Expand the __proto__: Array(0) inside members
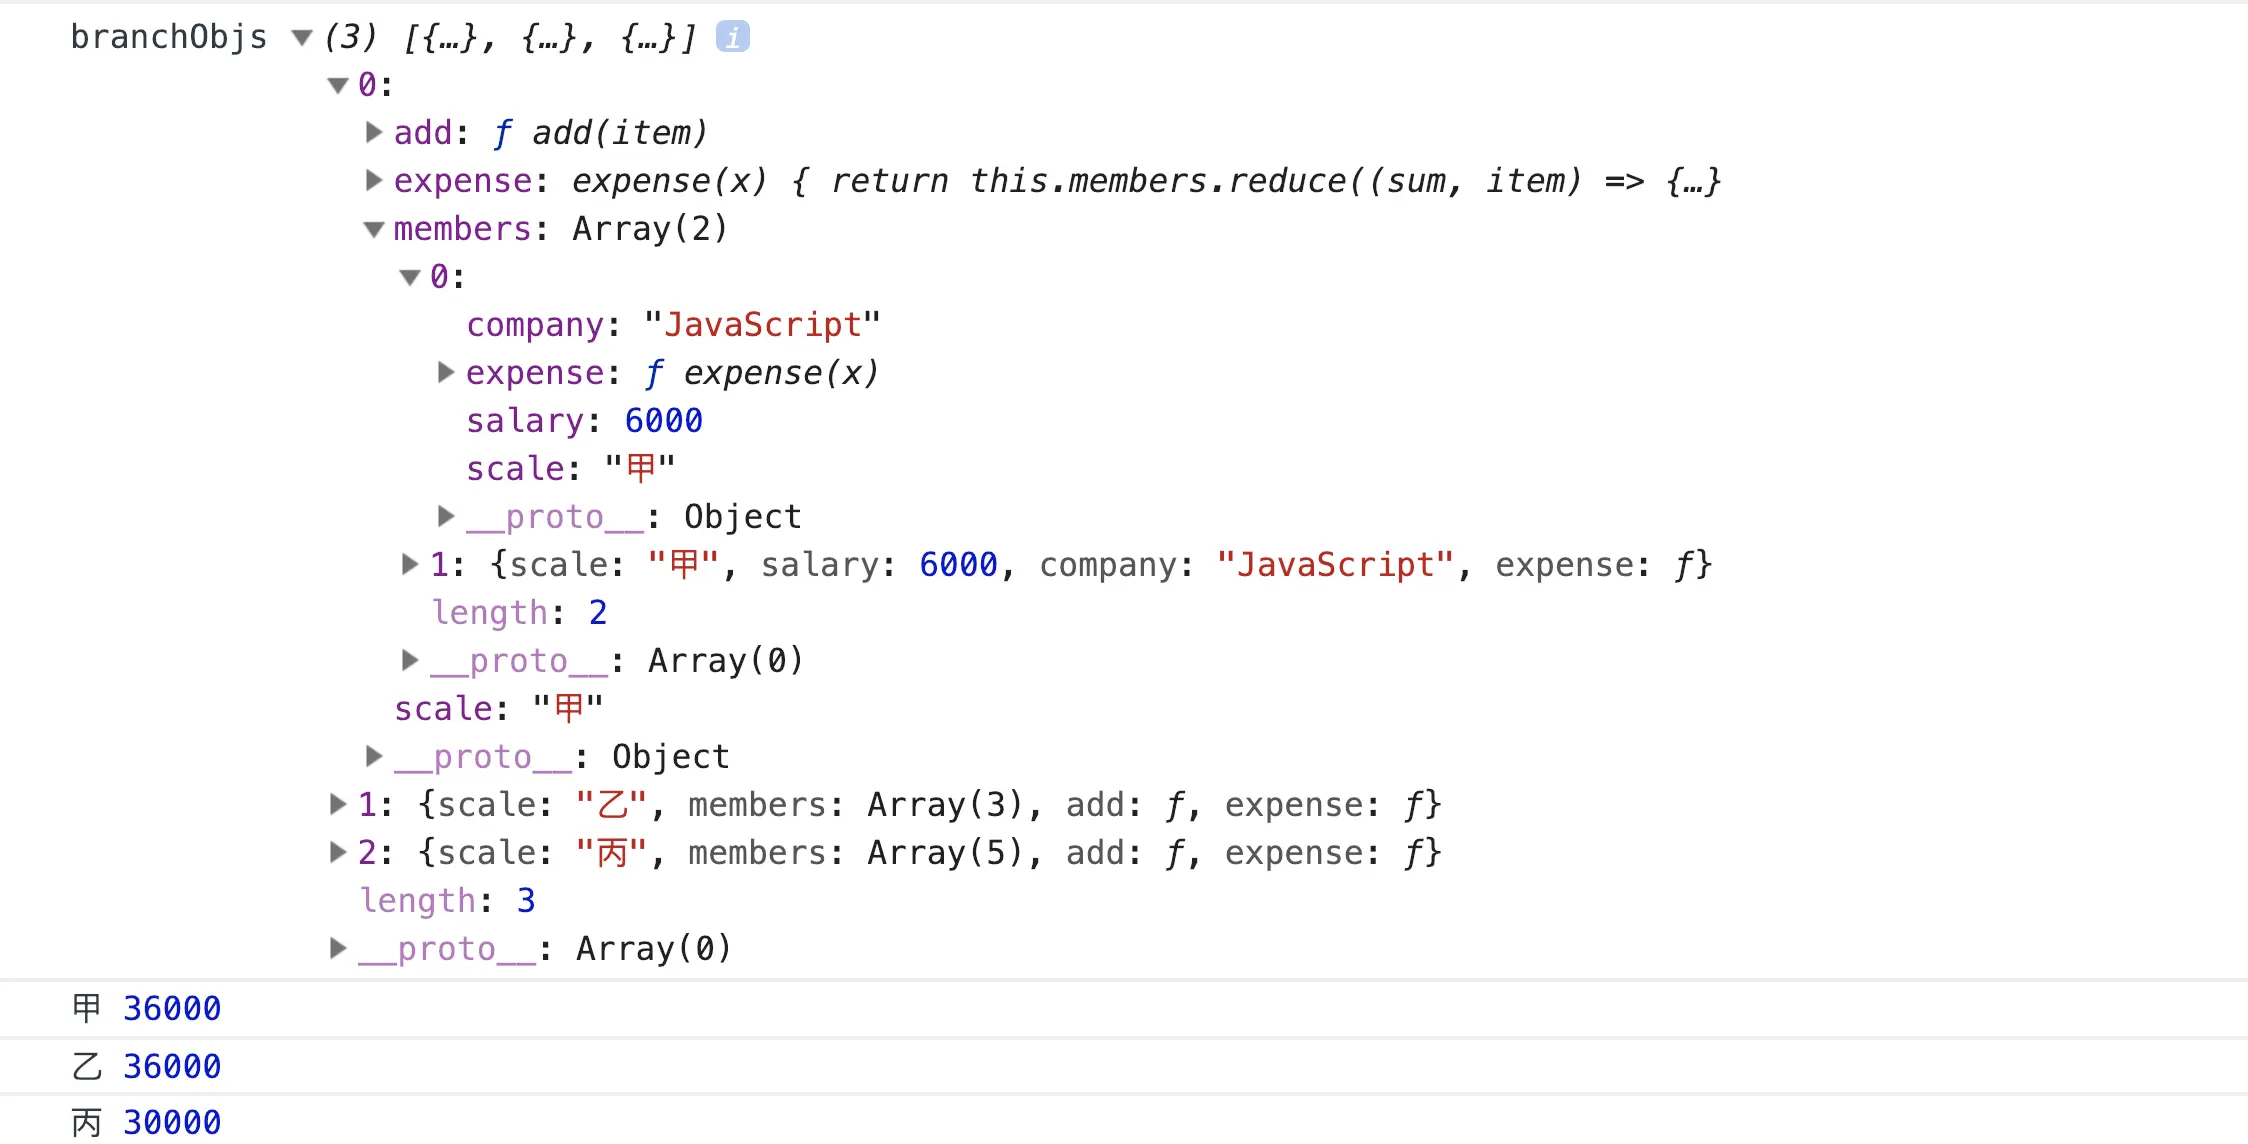This screenshot has width=2248, height=1144. tap(410, 660)
